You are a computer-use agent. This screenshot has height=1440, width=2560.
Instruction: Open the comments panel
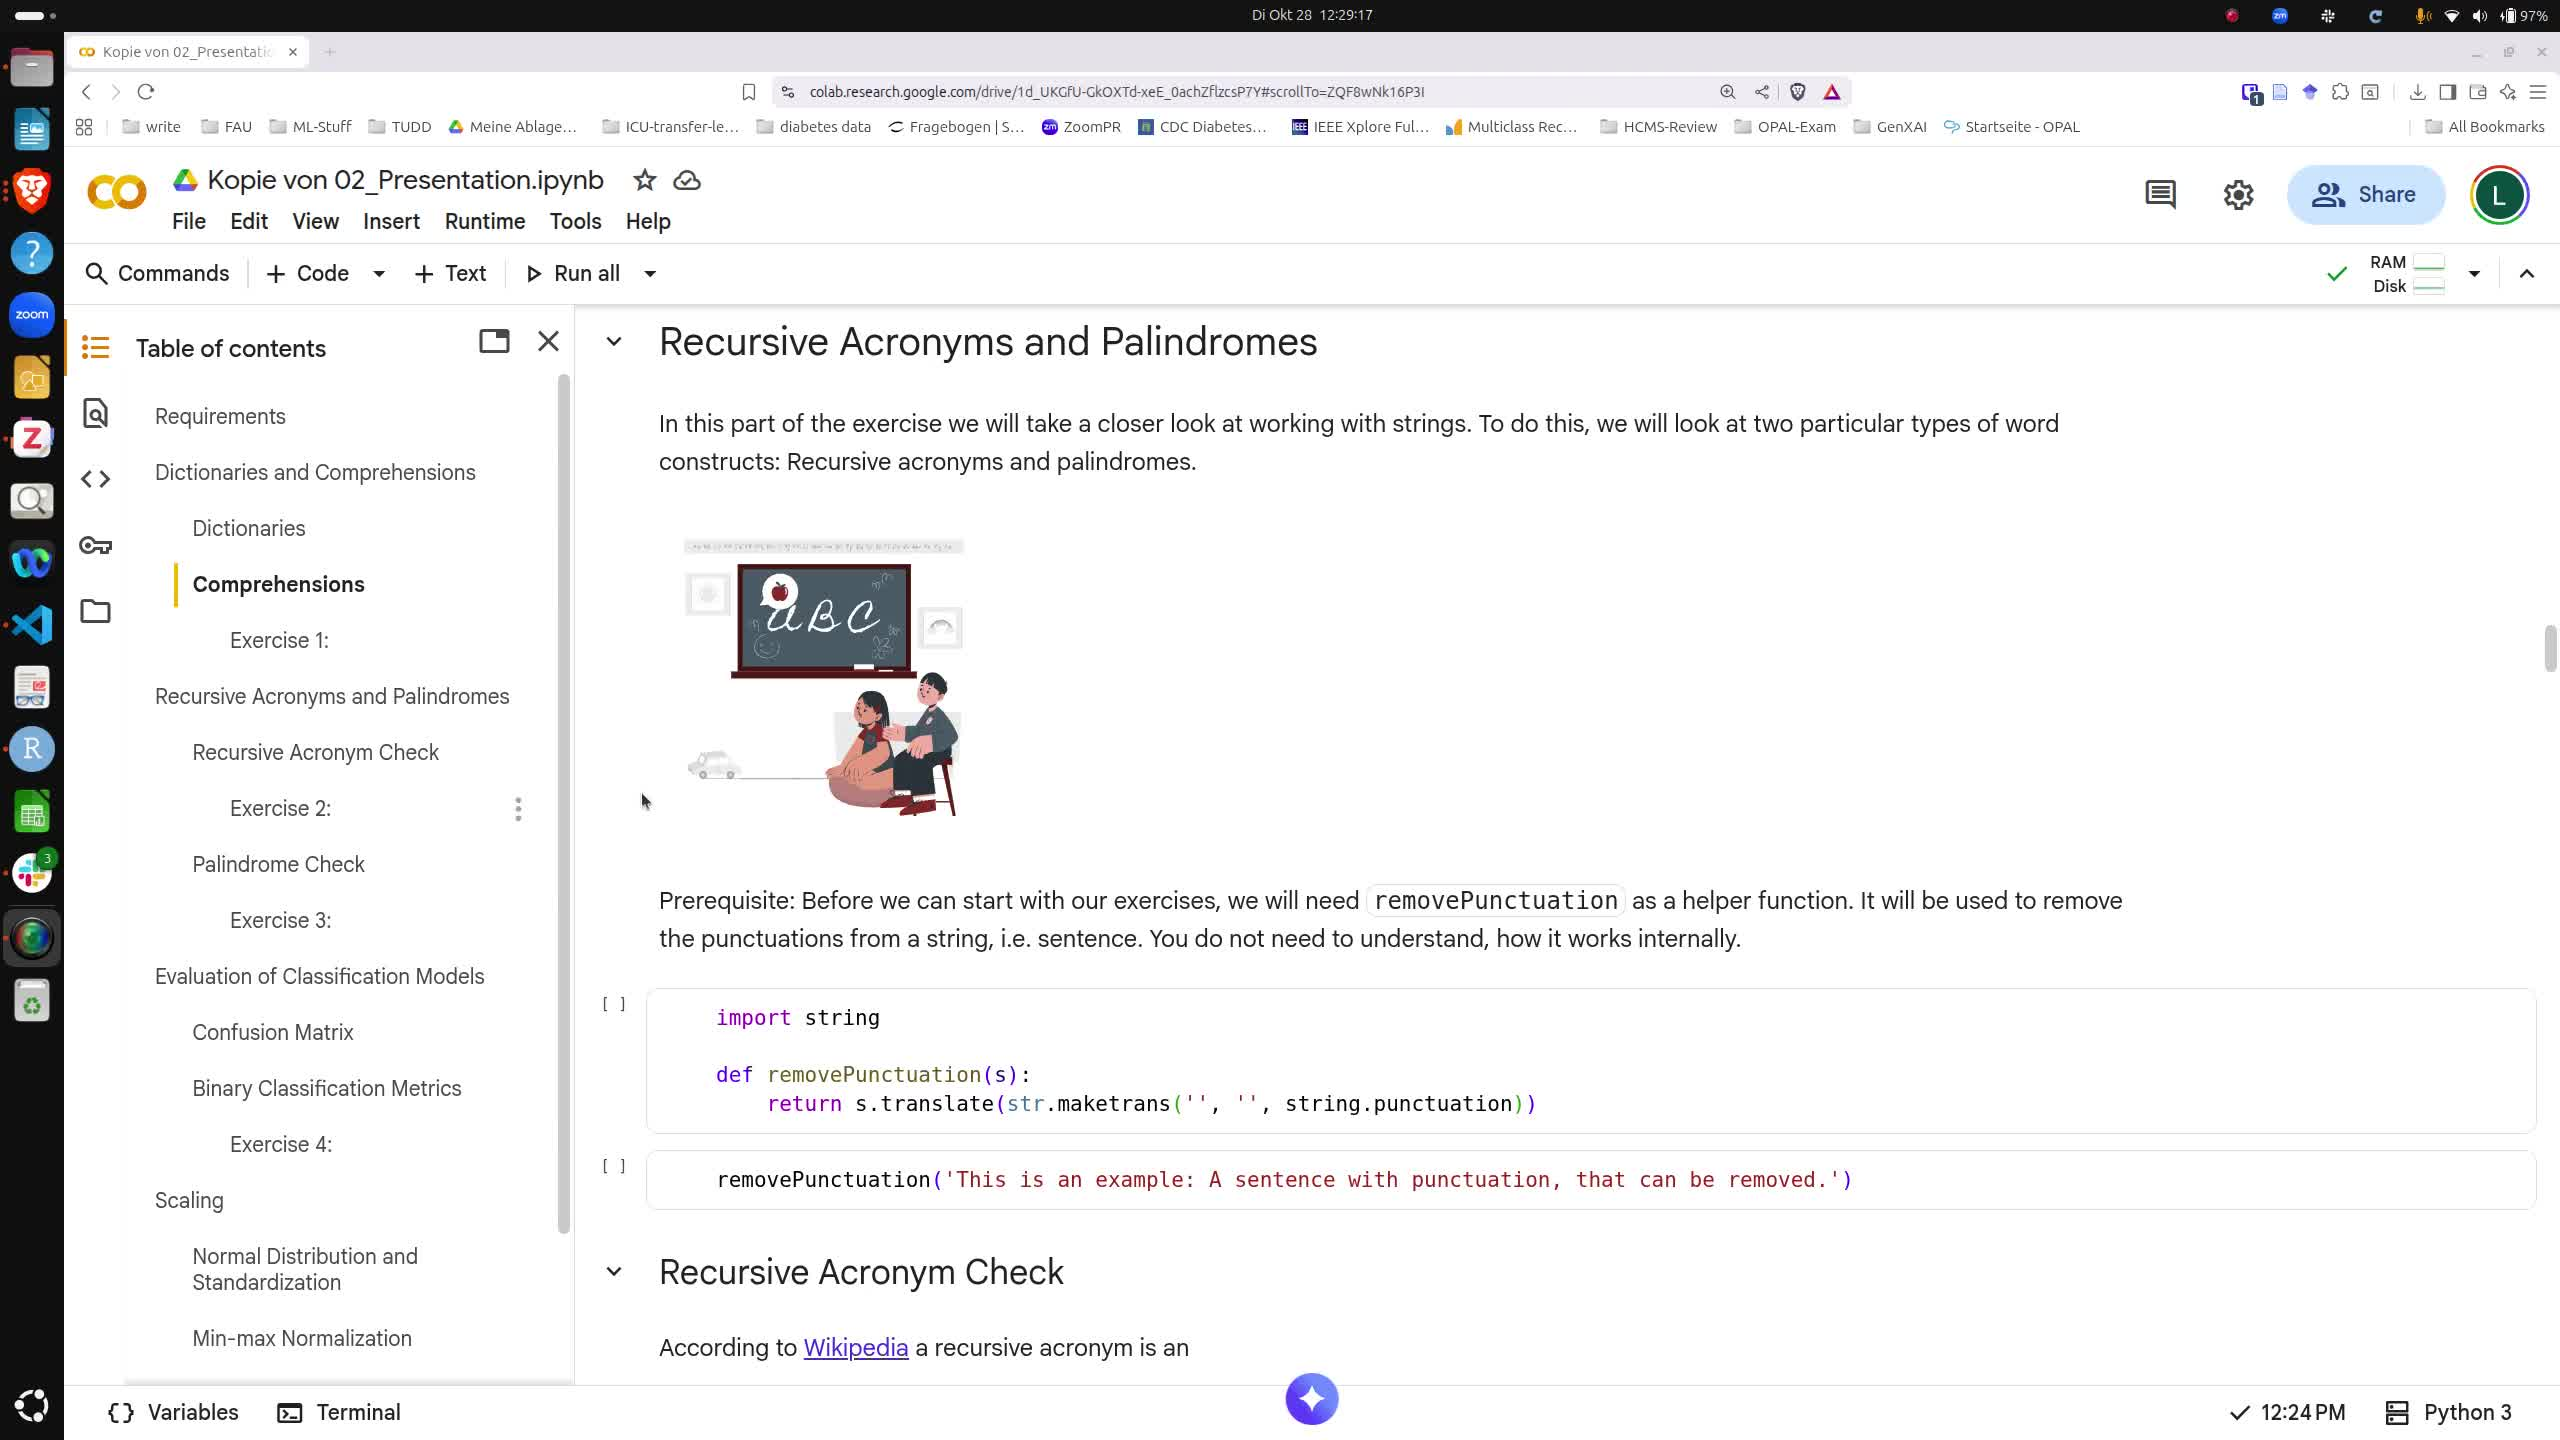2160,194
